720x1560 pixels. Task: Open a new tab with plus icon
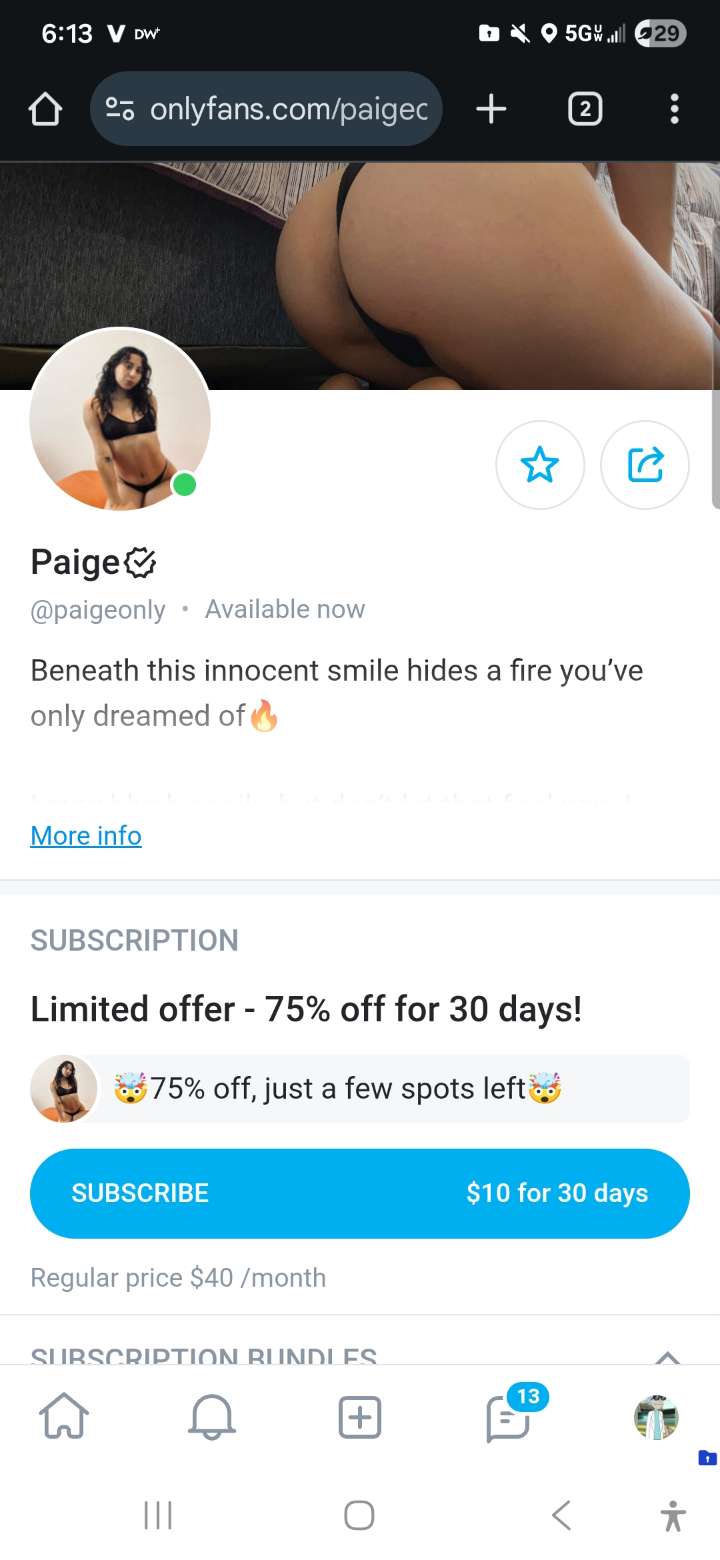tap(490, 110)
